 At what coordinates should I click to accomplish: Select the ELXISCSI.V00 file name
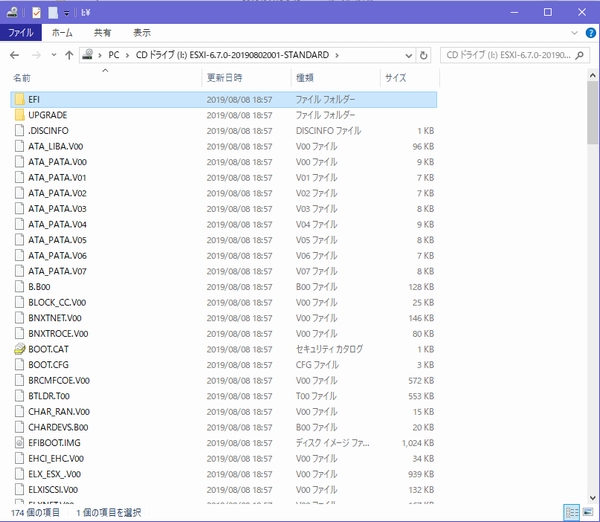pos(53,490)
